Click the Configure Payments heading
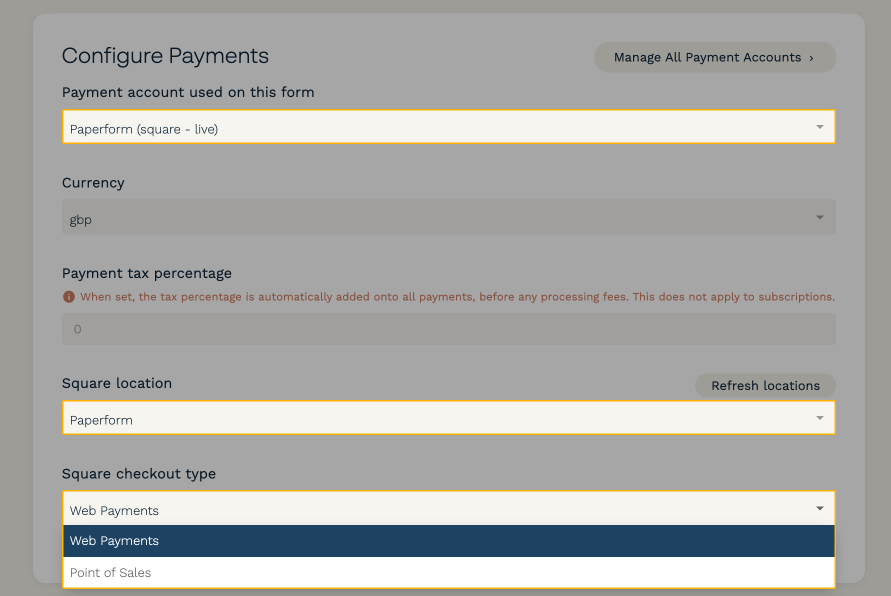Screen dimensions: 891x596 point(165,56)
